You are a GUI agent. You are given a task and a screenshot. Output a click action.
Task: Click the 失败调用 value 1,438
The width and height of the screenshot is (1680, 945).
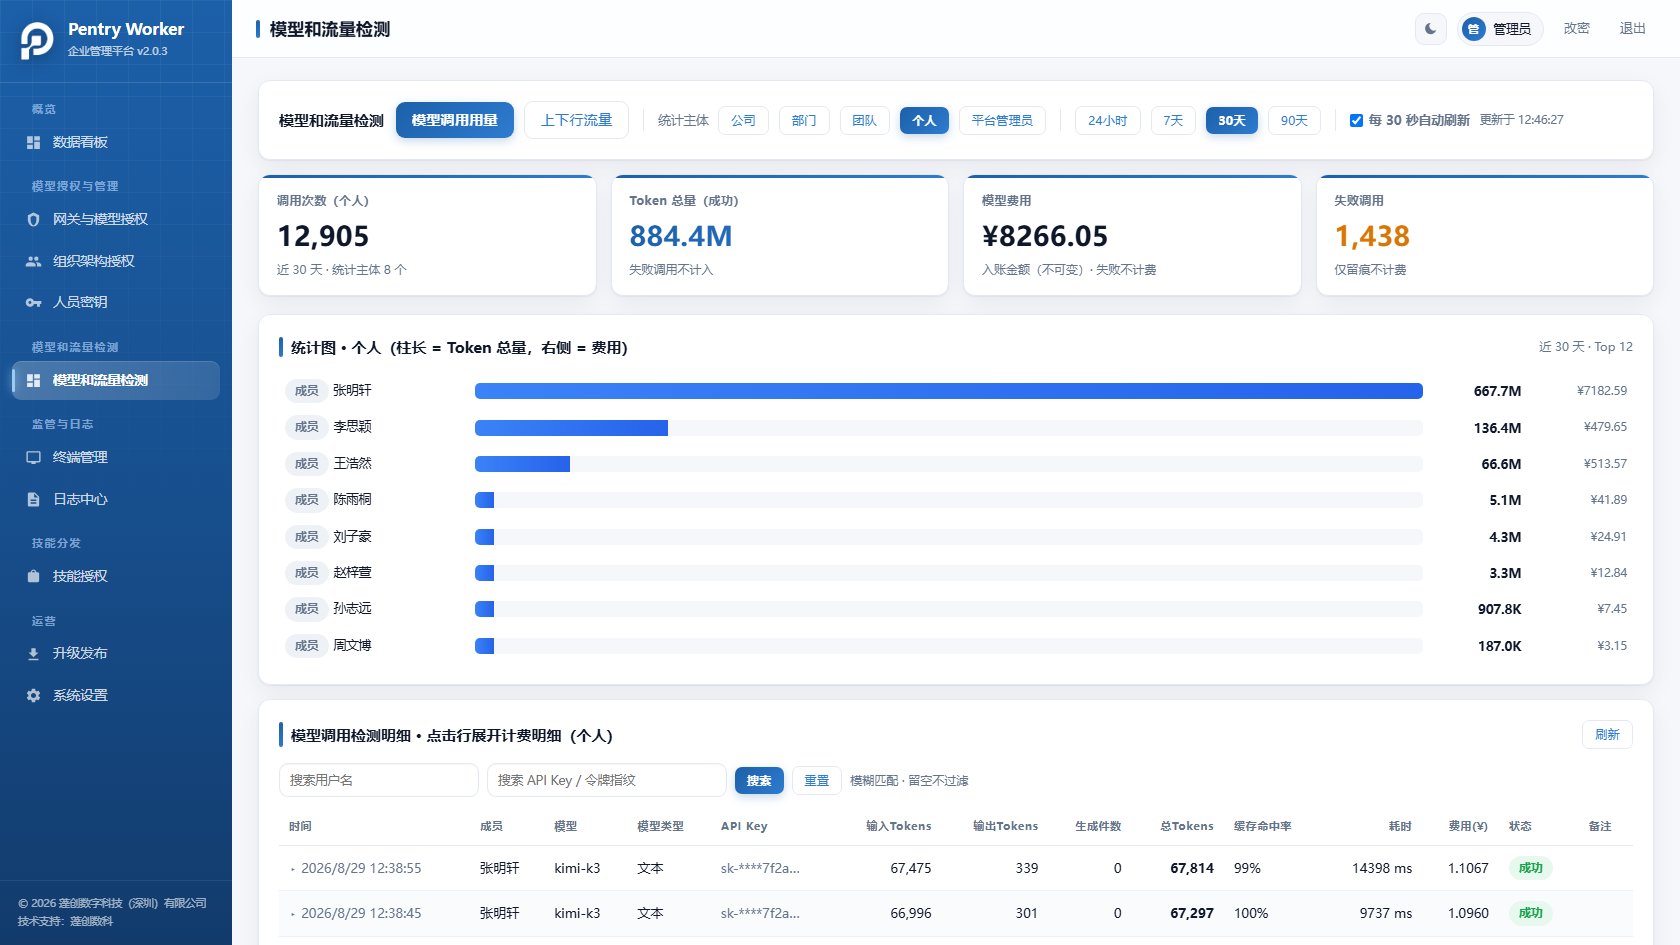(1372, 236)
